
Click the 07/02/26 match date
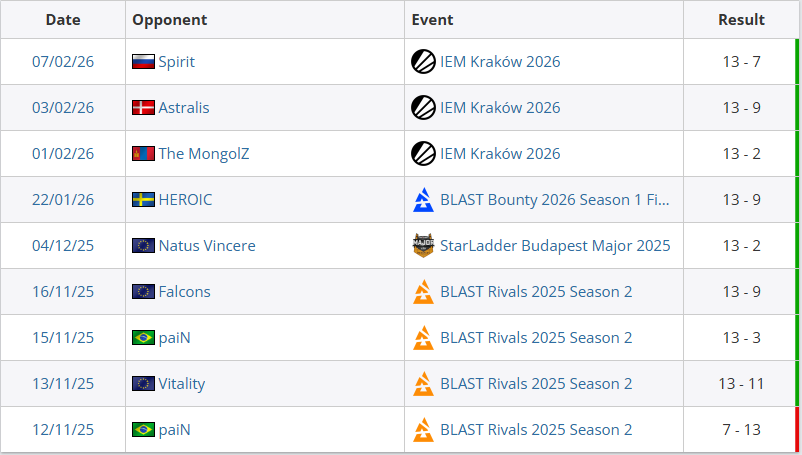(63, 62)
